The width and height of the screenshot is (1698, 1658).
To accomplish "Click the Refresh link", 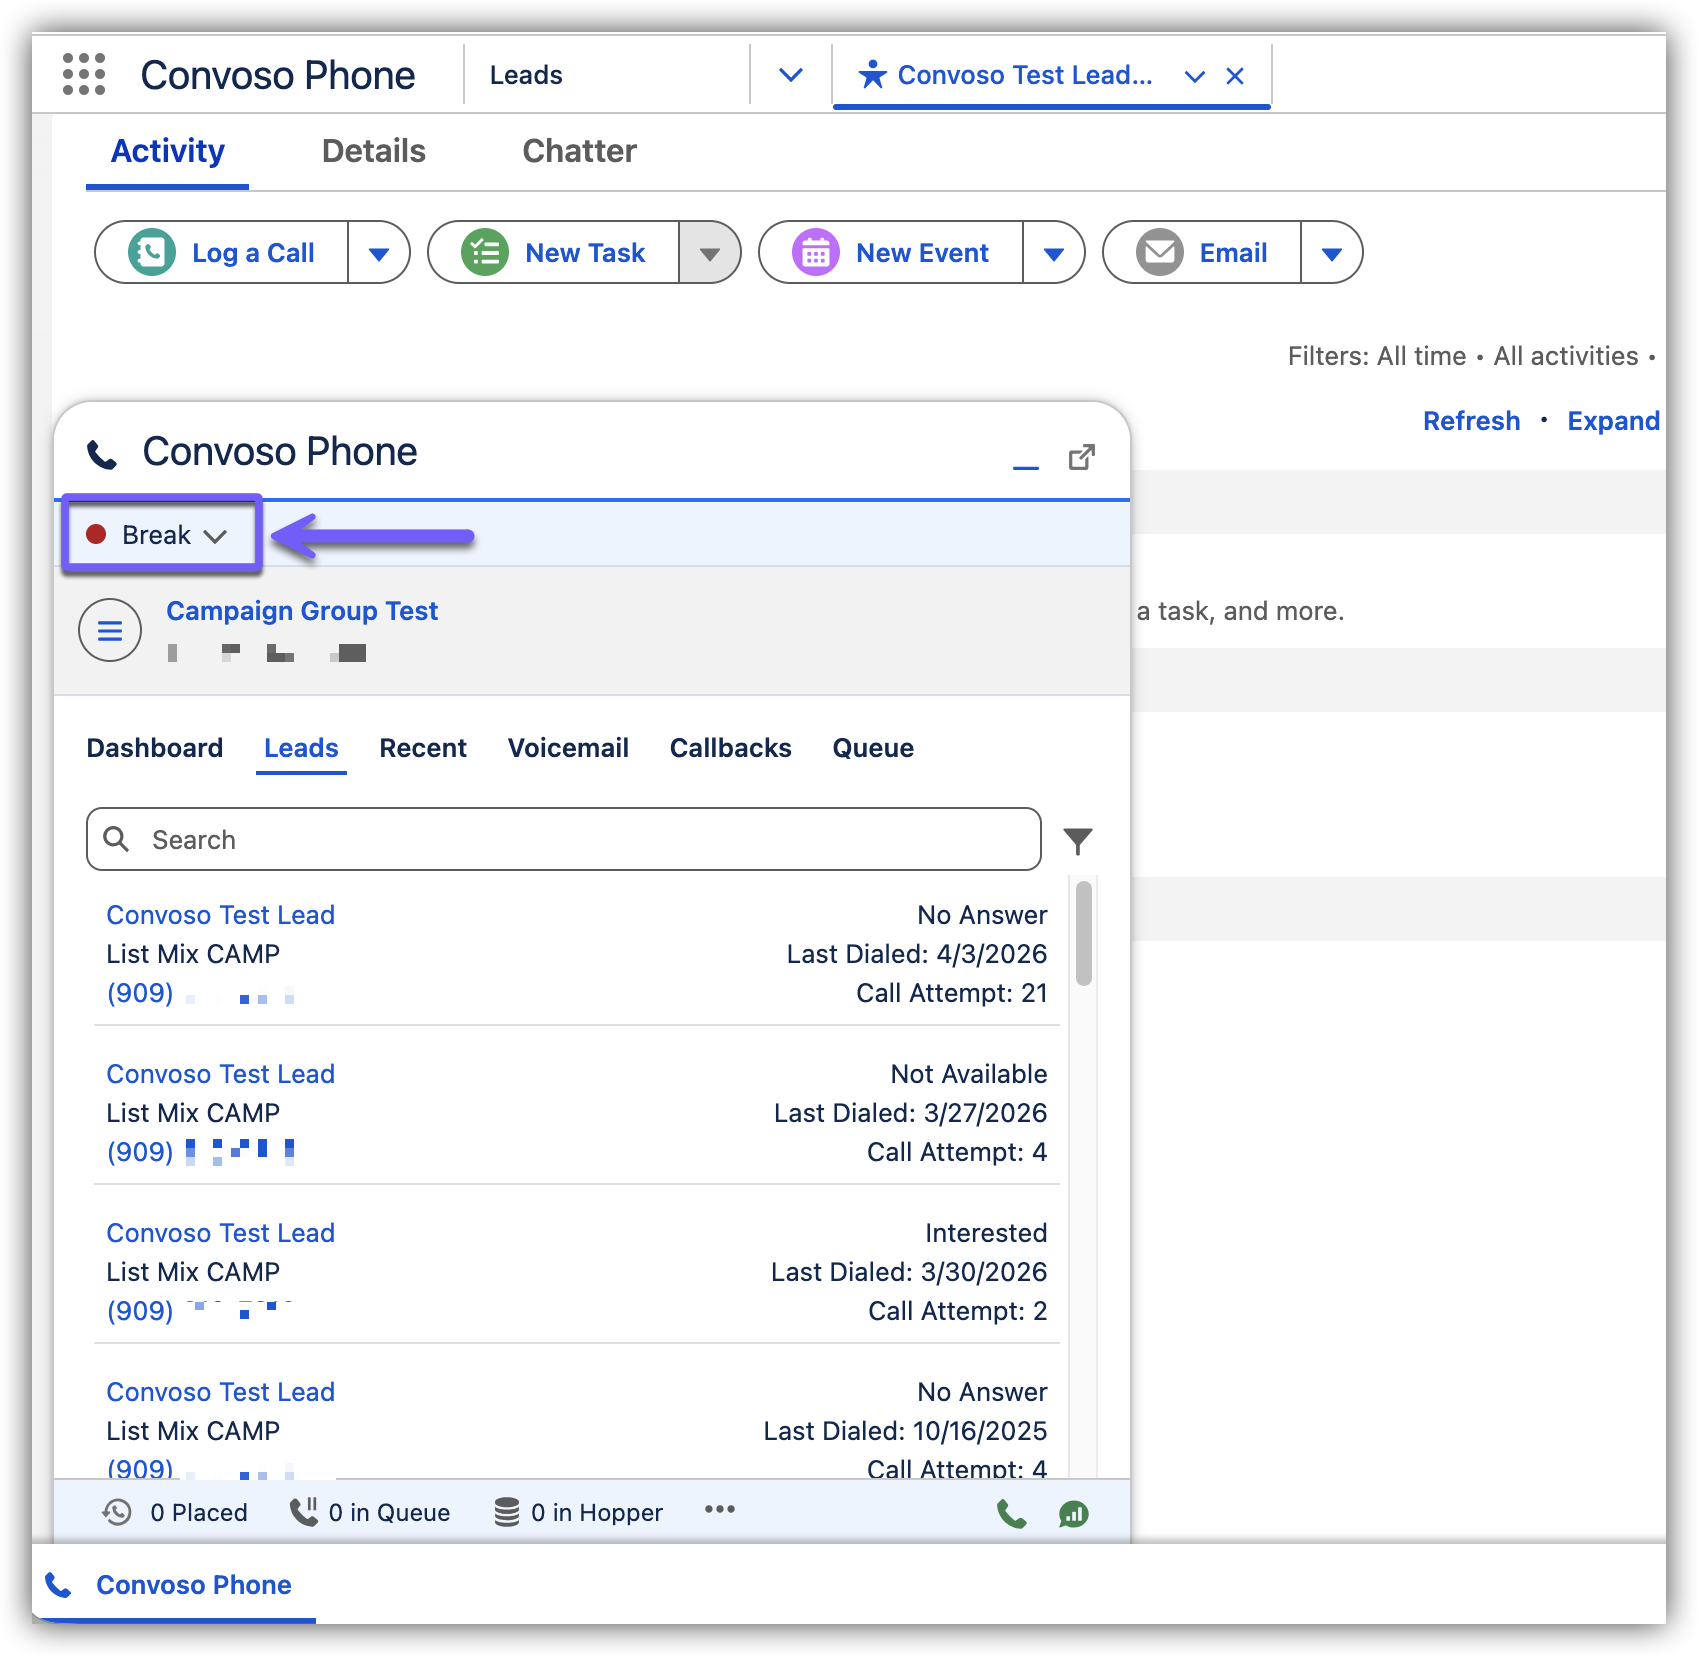I will click(x=1471, y=421).
